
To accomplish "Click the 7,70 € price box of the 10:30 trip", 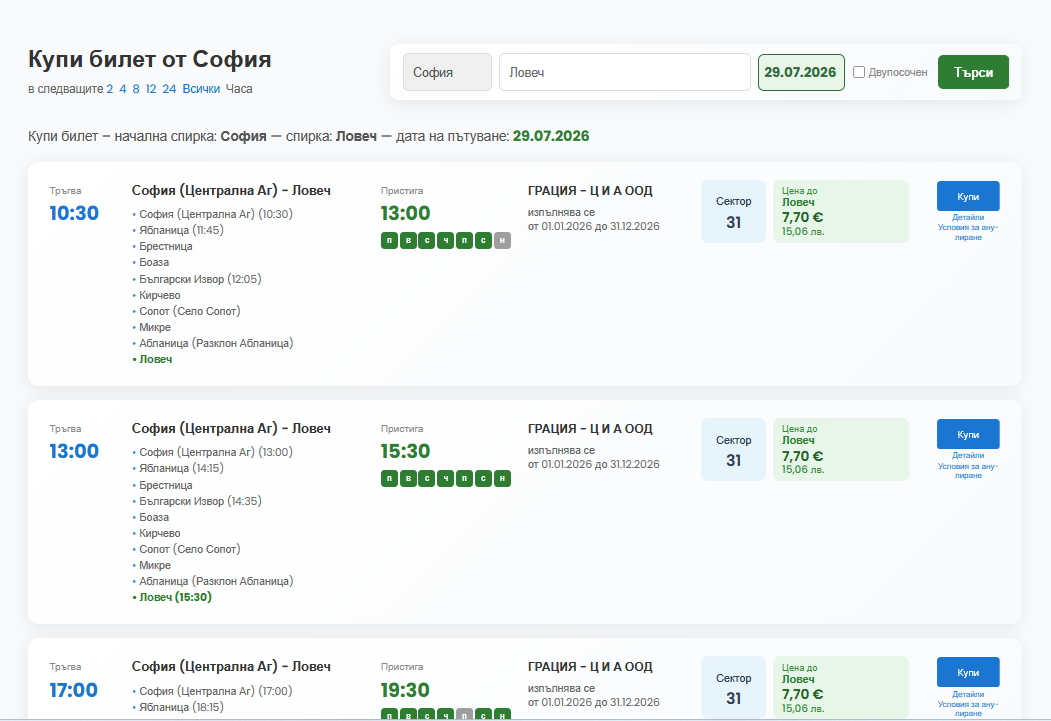I will pos(841,211).
